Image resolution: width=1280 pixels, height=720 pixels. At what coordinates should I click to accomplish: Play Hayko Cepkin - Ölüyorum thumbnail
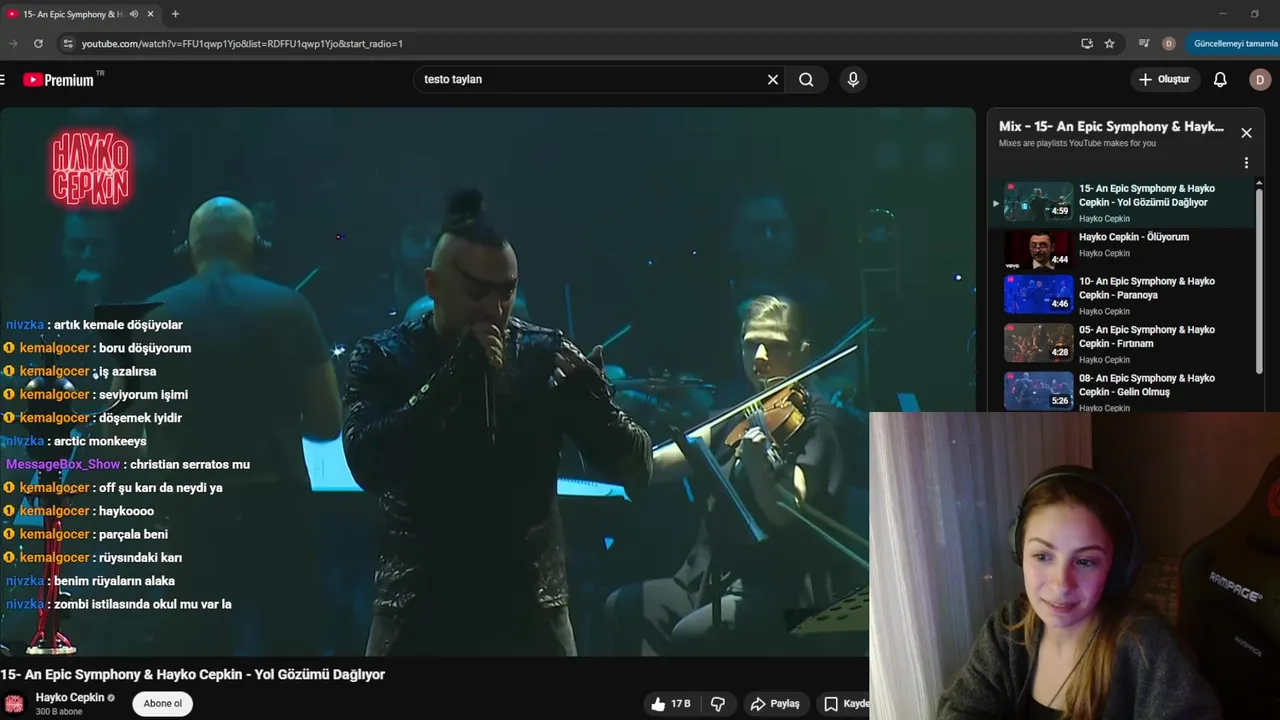coord(1038,250)
